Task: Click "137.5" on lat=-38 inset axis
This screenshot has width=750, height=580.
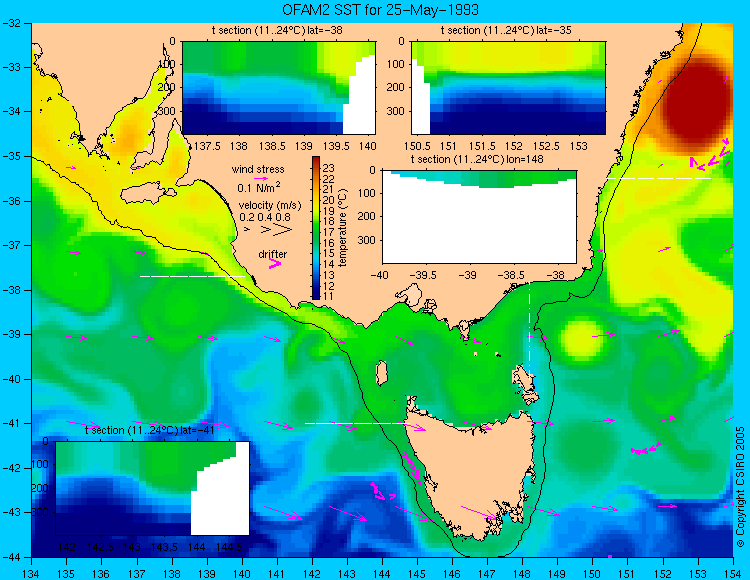Action: (x=207, y=145)
